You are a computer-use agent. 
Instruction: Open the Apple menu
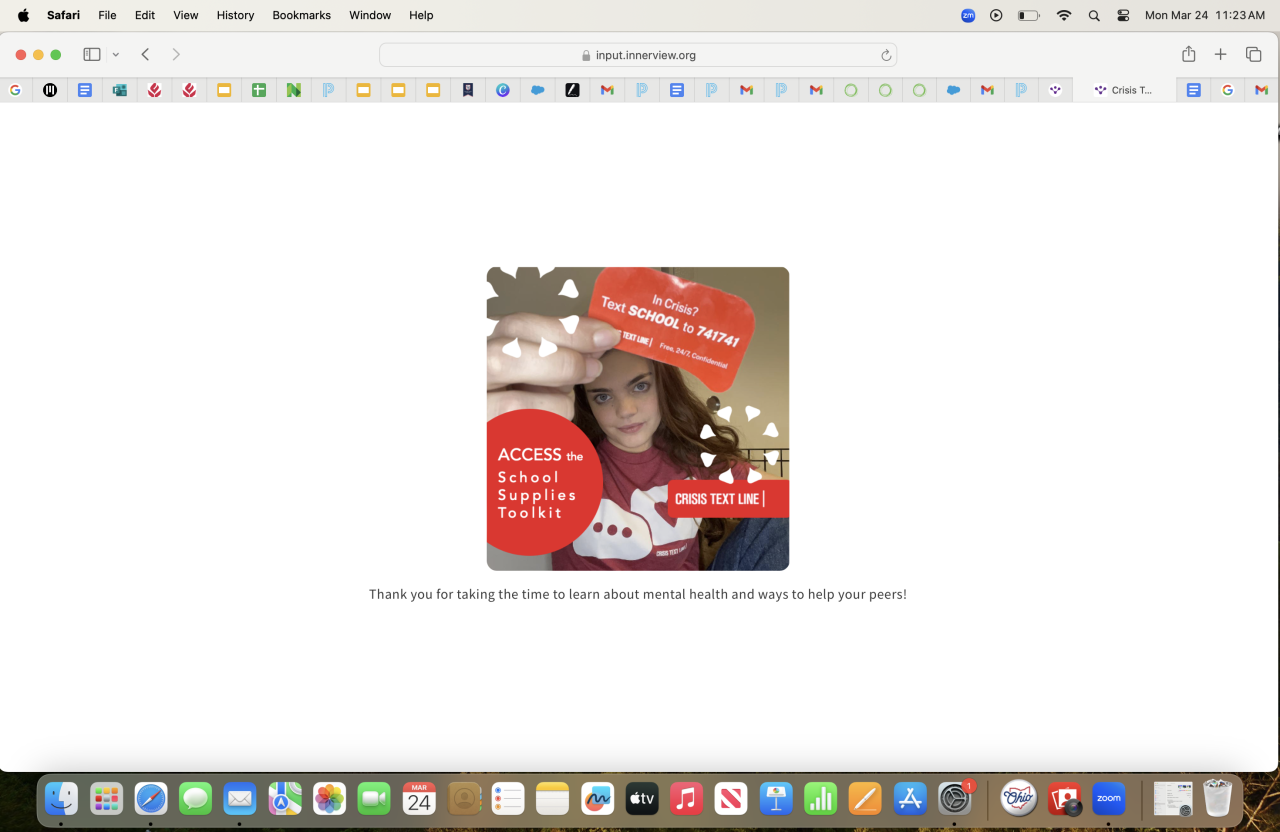click(x=23, y=15)
